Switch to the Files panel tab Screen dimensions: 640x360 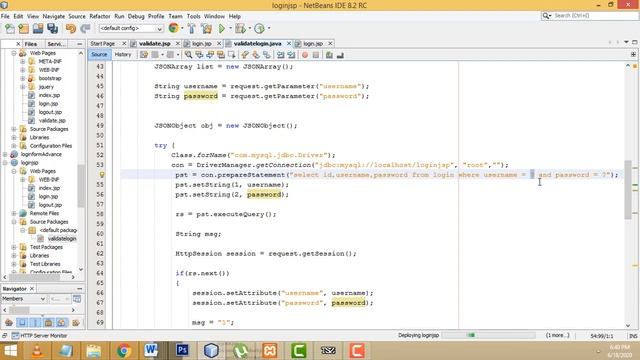(31, 44)
